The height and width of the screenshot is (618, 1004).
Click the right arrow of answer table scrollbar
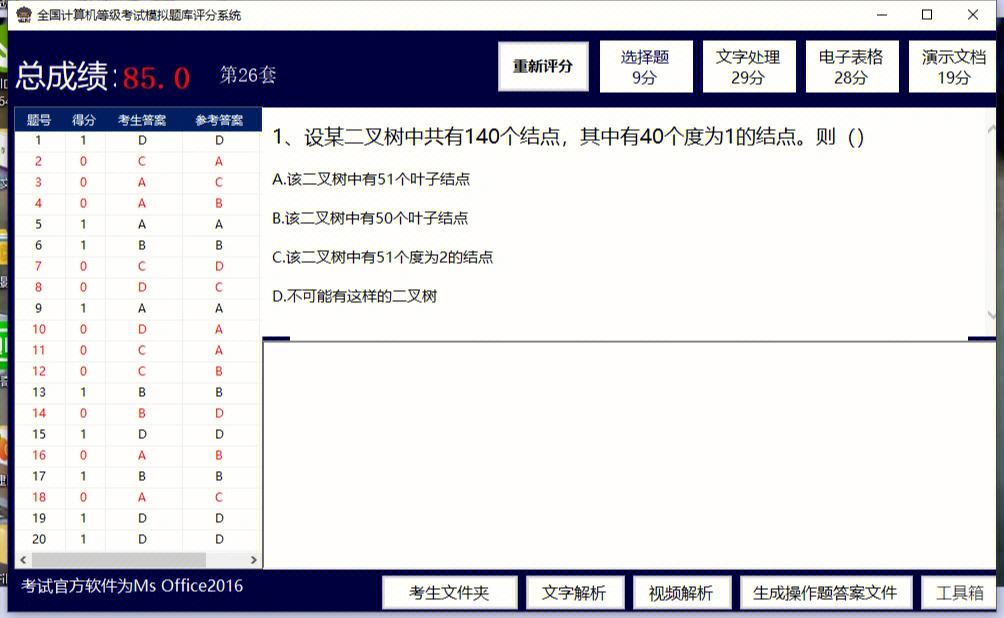pos(254,560)
